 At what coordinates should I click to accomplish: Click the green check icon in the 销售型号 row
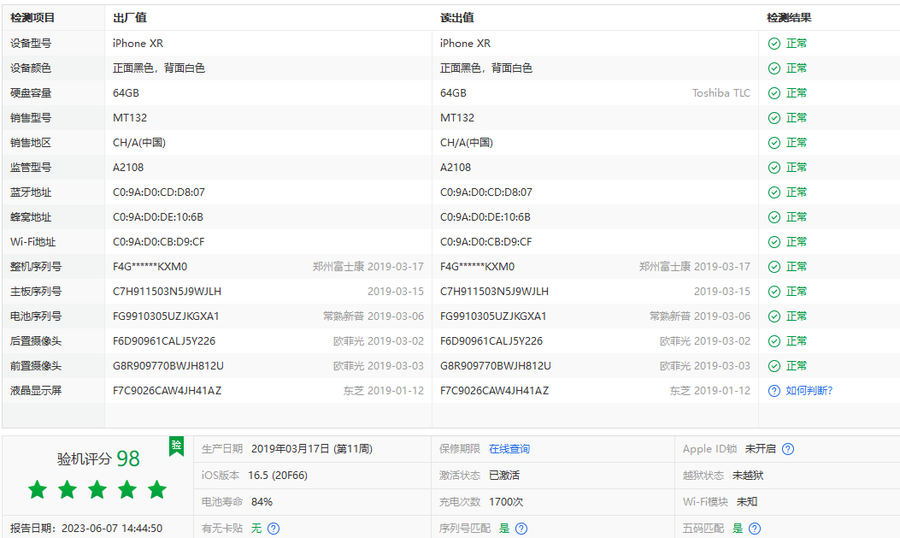pyautogui.click(x=774, y=118)
